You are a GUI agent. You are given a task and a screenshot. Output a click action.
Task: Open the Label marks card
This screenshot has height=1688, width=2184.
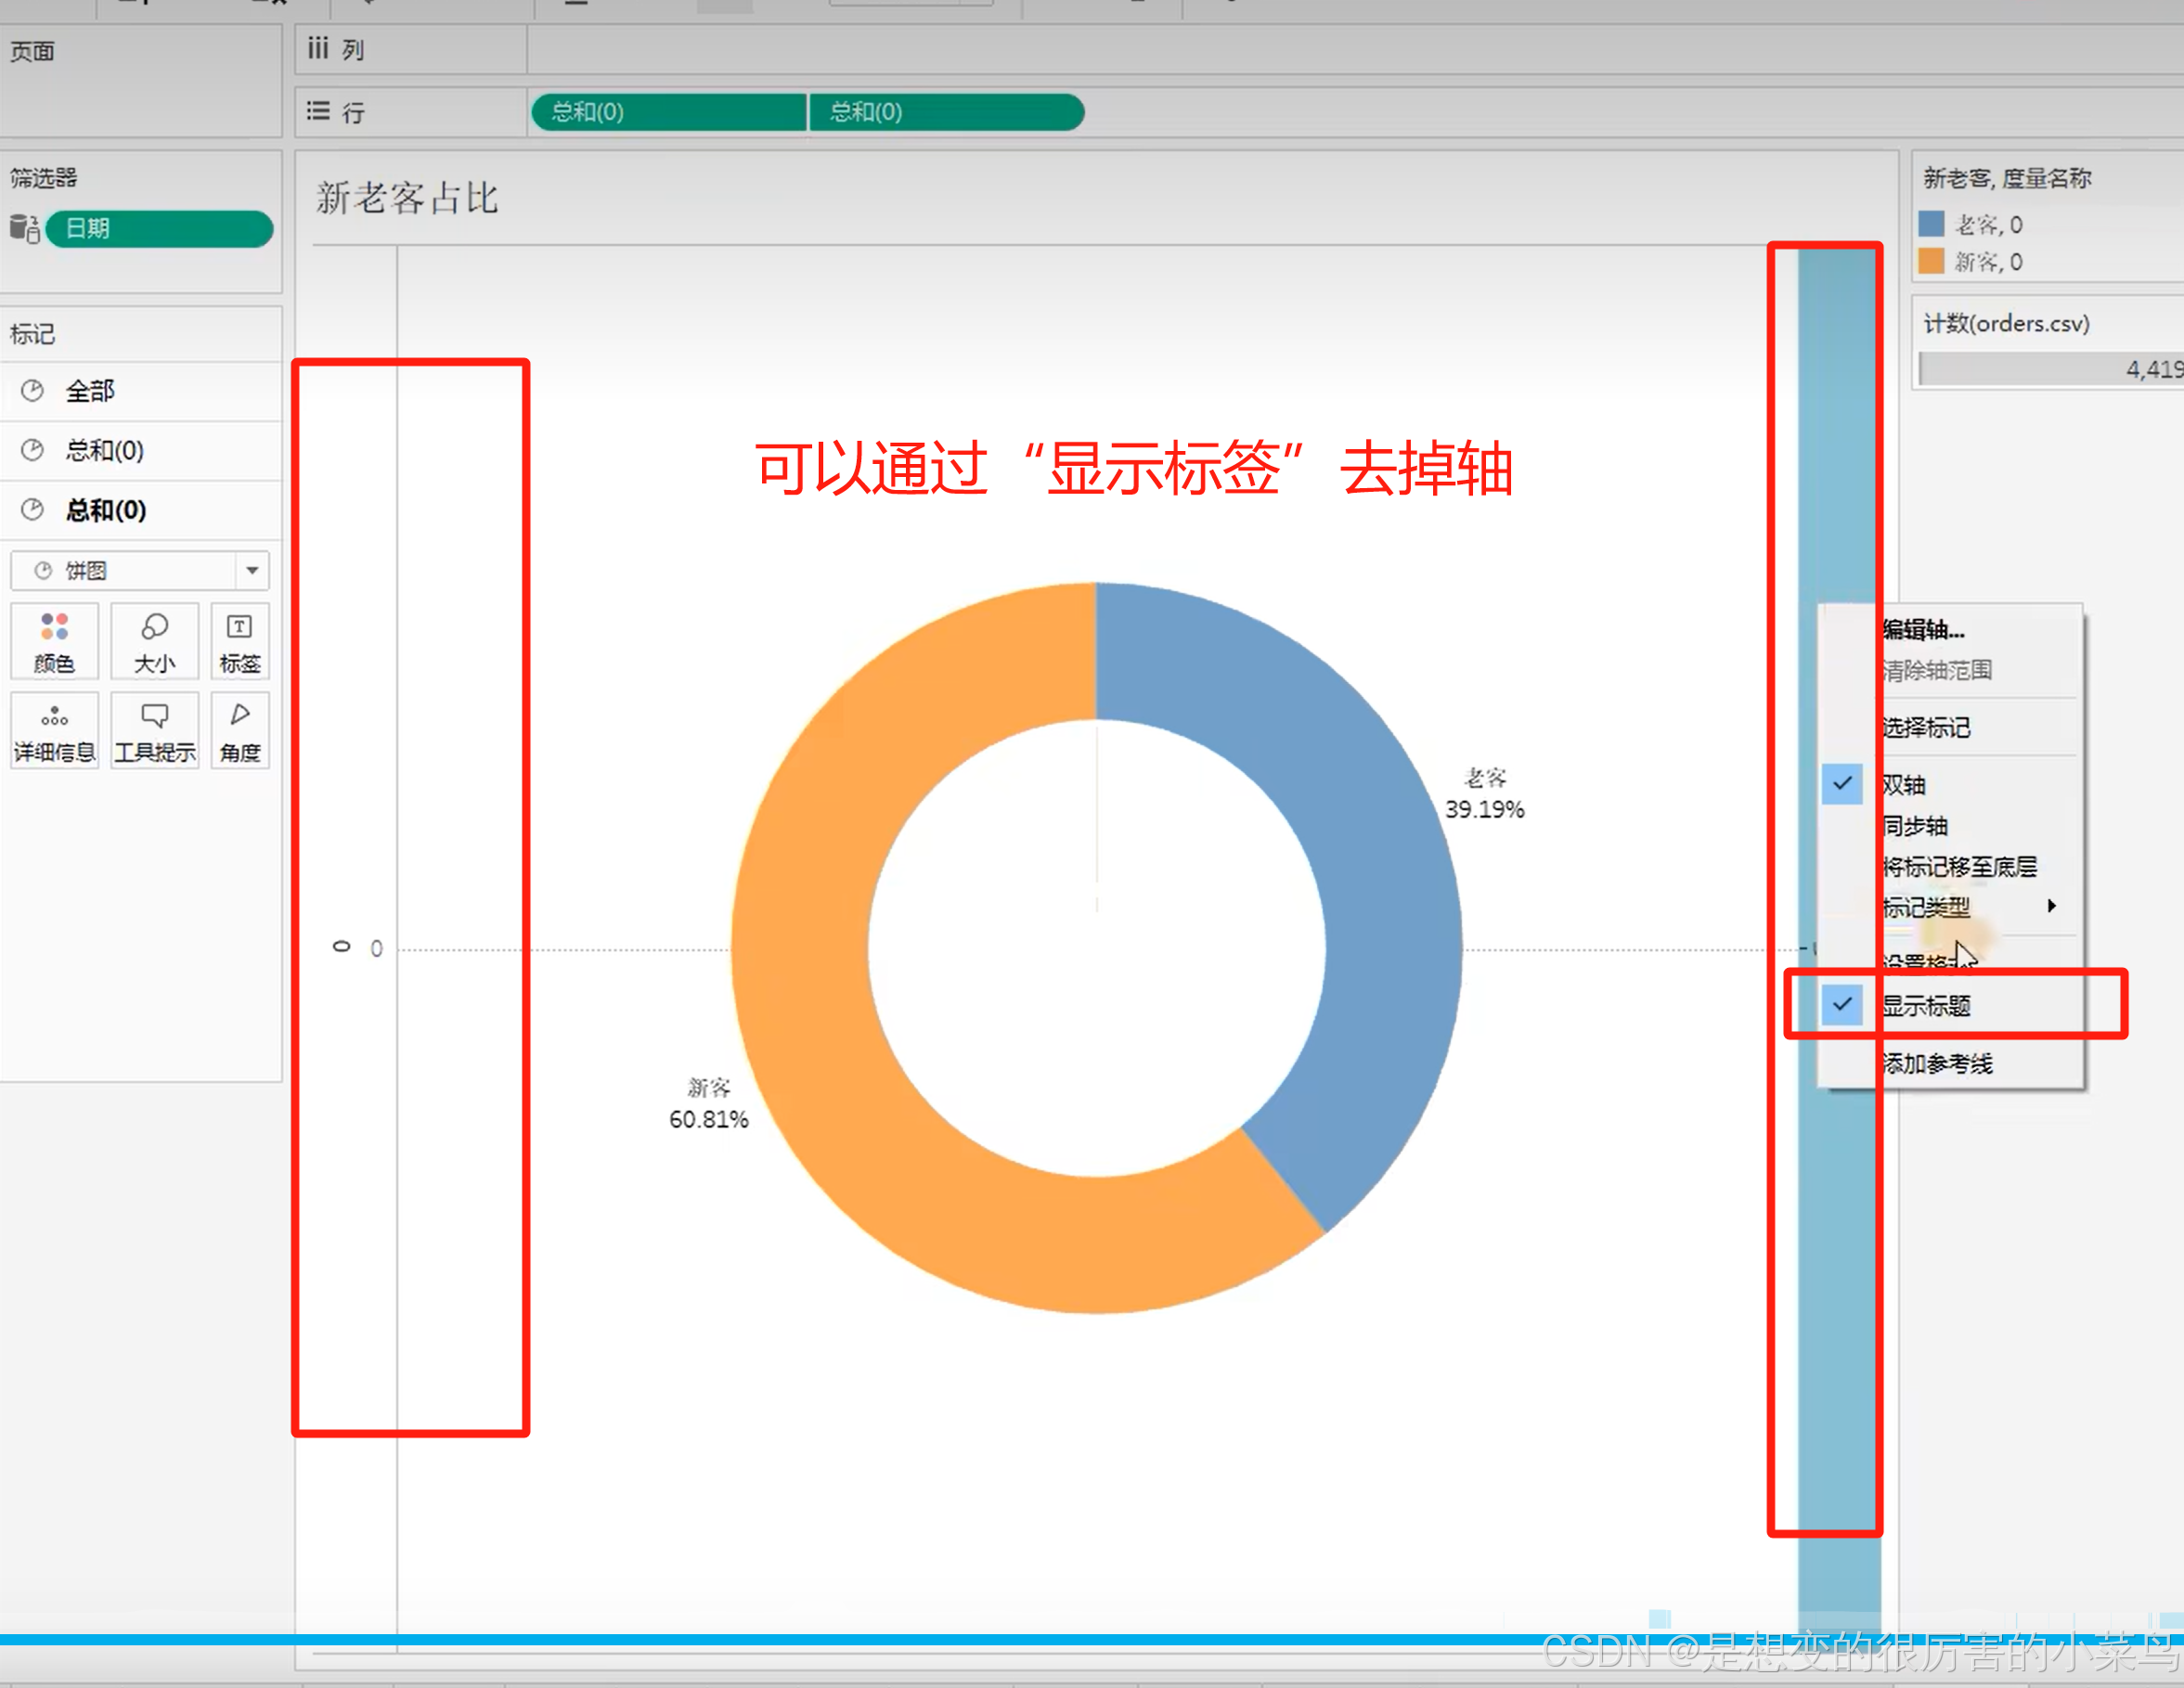239,640
